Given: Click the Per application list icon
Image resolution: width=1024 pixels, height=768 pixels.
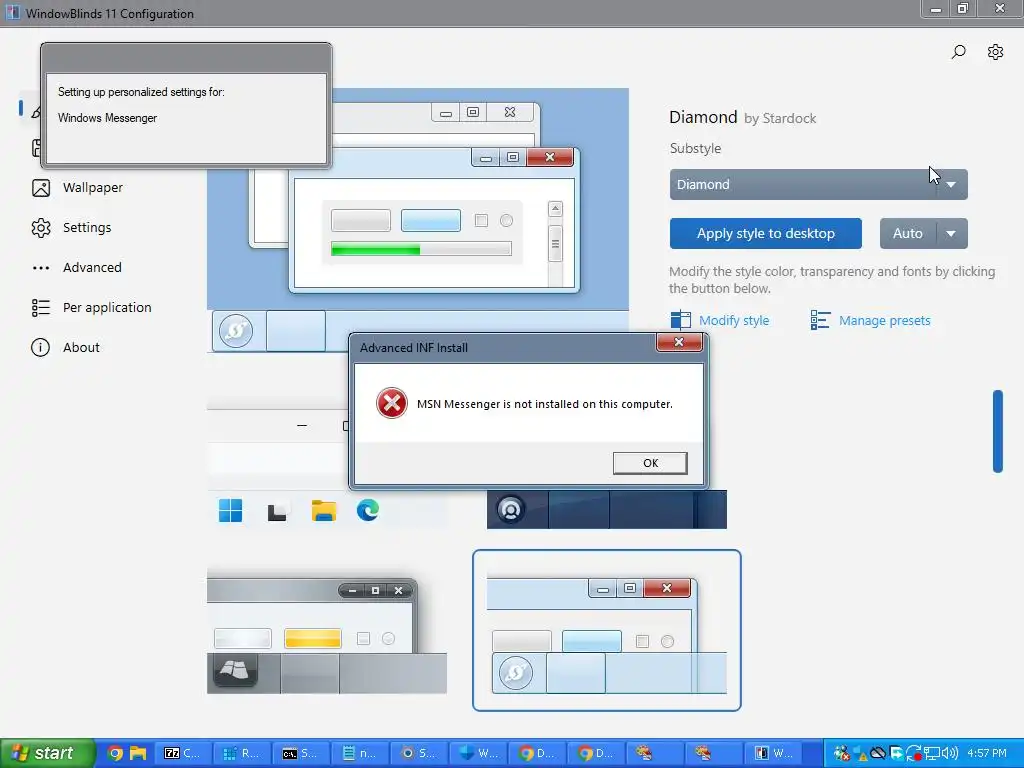Looking at the screenshot, I should pyautogui.click(x=40, y=308).
